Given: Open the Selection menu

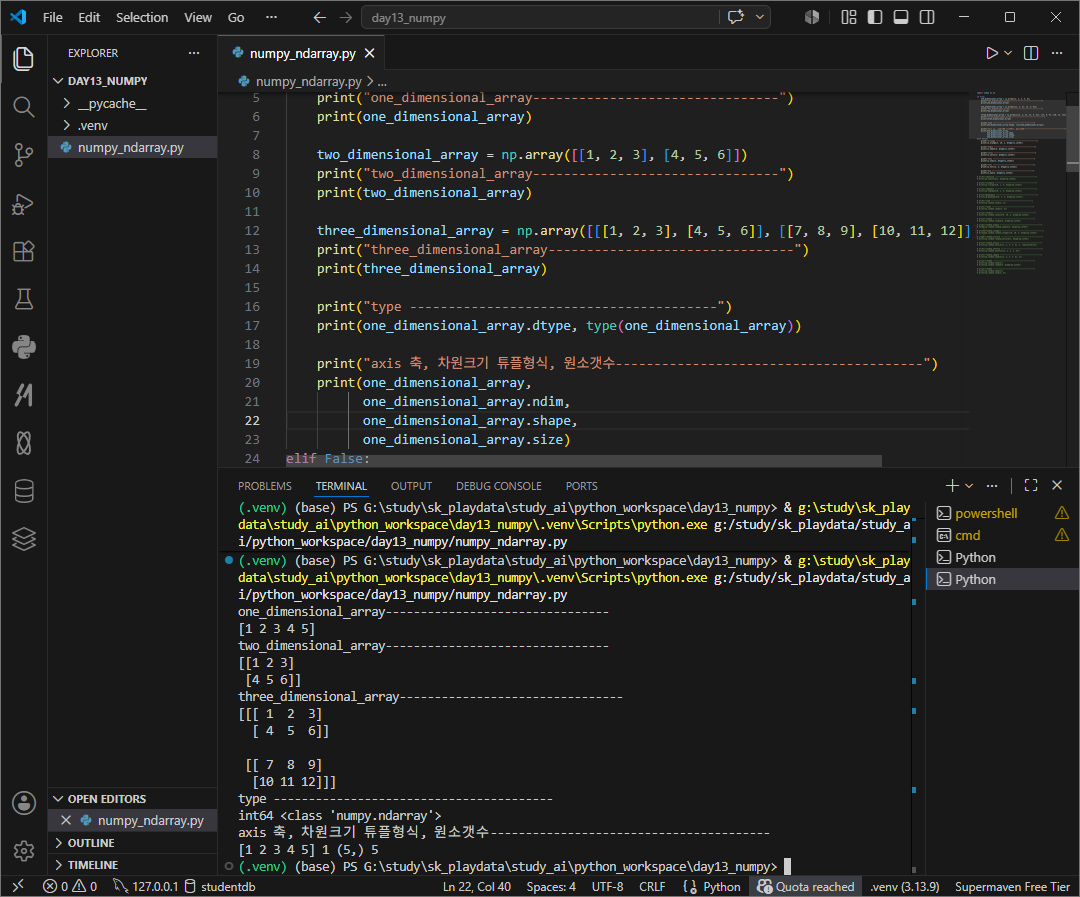Looking at the screenshot, I should [x=142, y=17].
